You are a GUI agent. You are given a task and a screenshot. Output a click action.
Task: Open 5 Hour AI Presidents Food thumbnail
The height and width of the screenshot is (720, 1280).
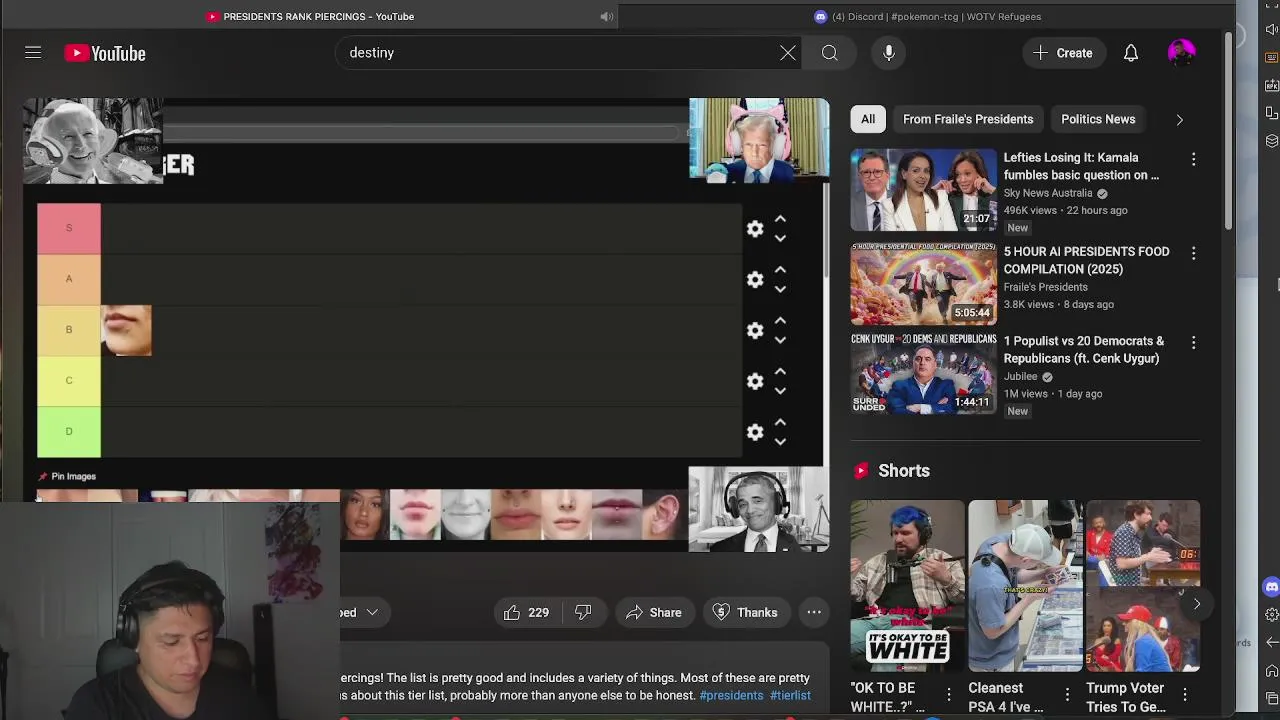(924, 284)
